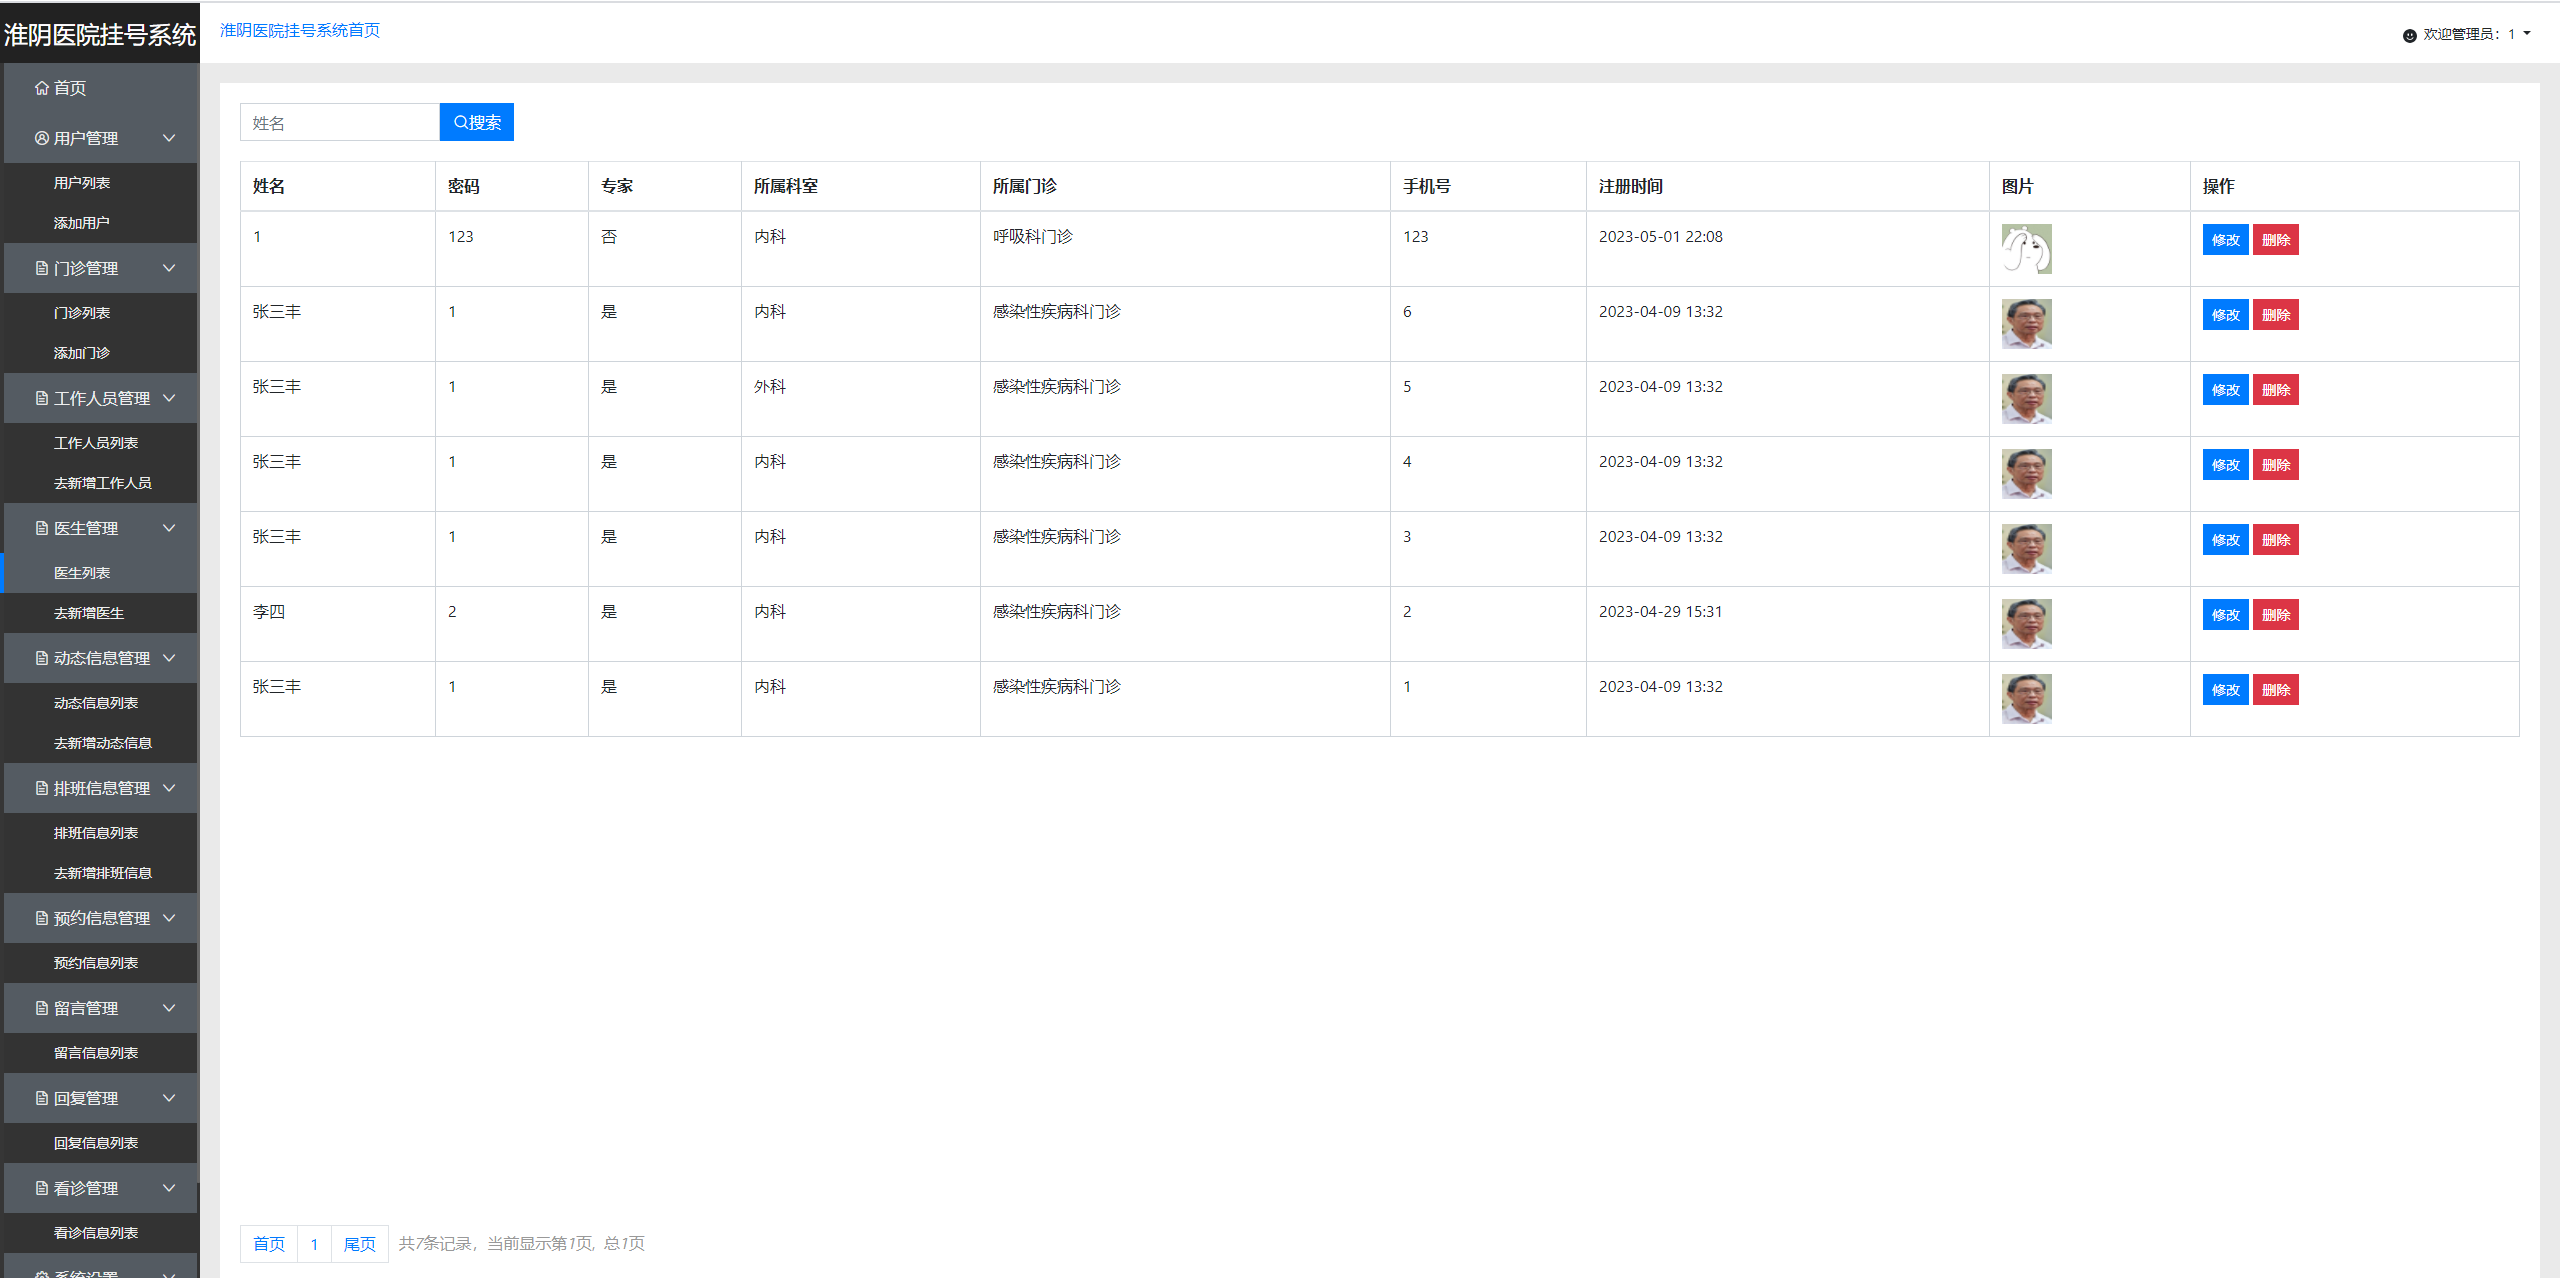Collapse the 工作人员管理 menu chevron
Image resolution: width=2560 pixels, height=1278 pixels.
(169, 398)
